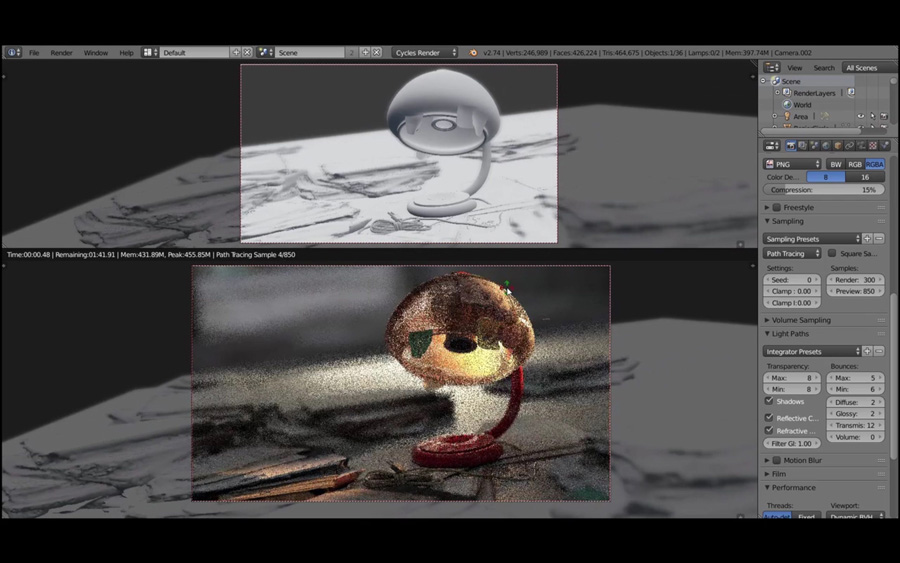Expand the Volume Sampling panel

click(801, 320)
